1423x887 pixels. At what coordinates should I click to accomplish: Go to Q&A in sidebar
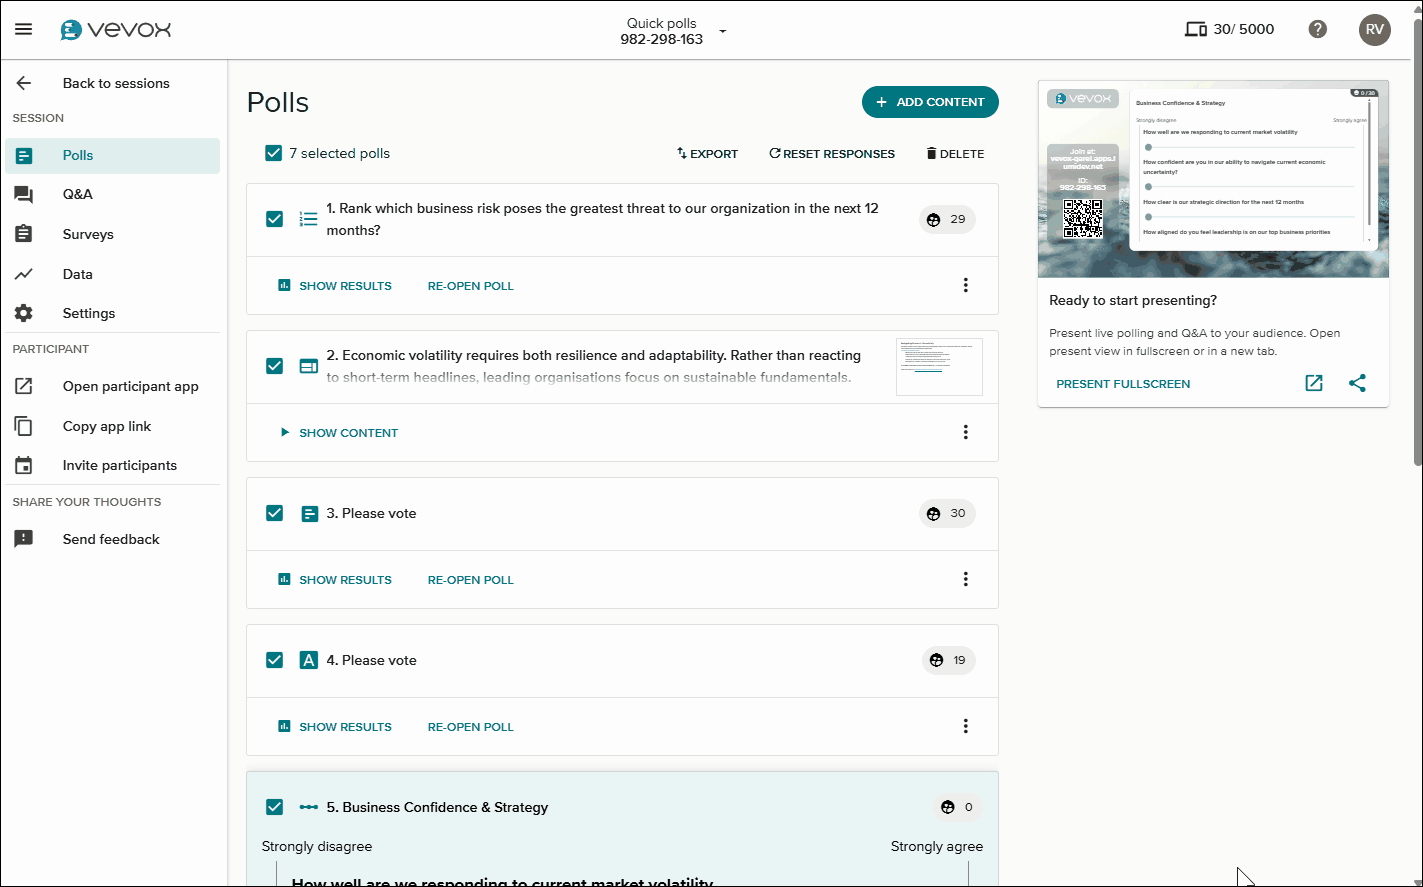(x=77, y=194)
